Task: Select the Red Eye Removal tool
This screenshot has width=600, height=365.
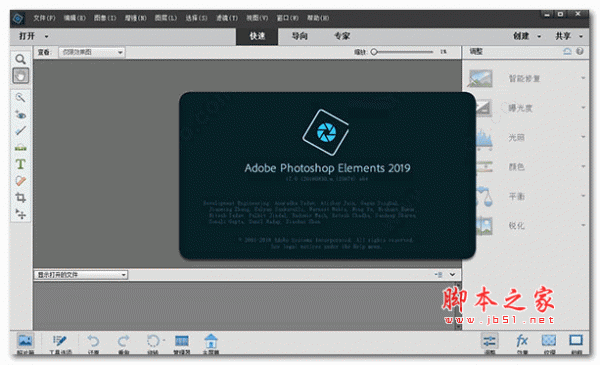Action: click(x=20, y=114)
